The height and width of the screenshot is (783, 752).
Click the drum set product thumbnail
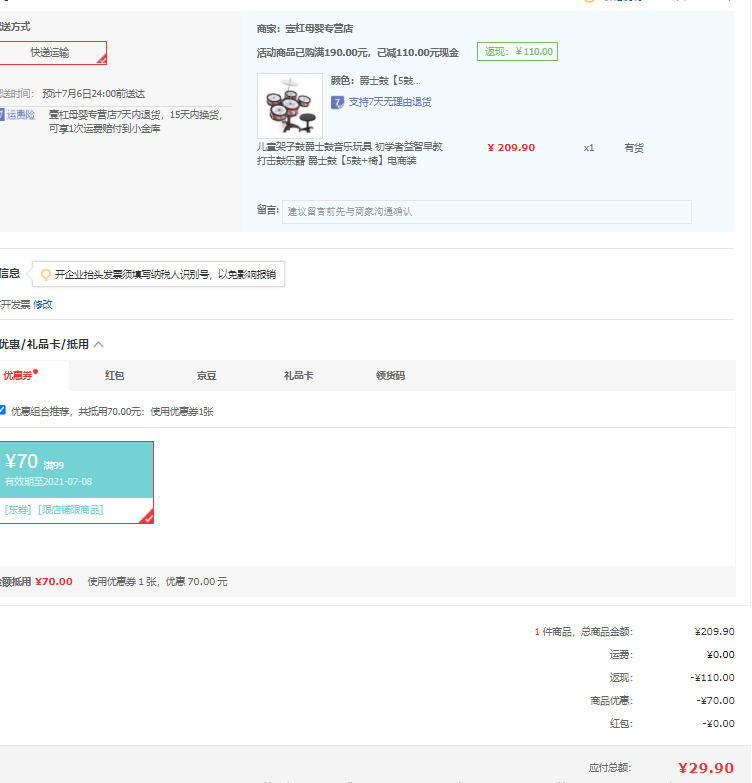point(290,105)
